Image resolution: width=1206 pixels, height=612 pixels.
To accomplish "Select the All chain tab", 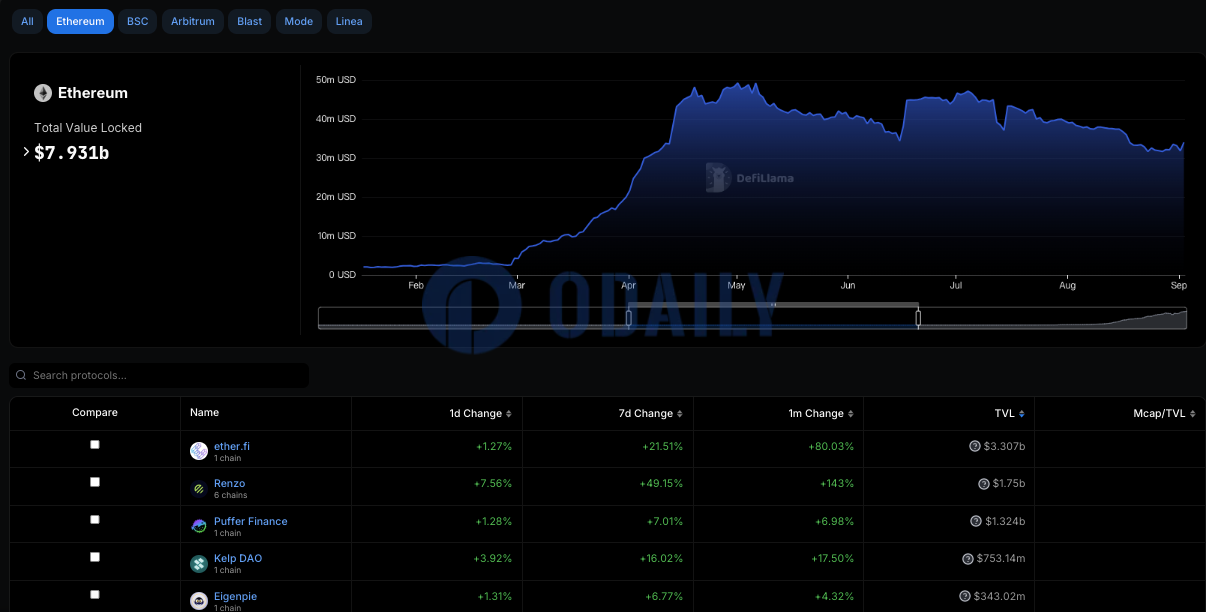I will 27,21.
